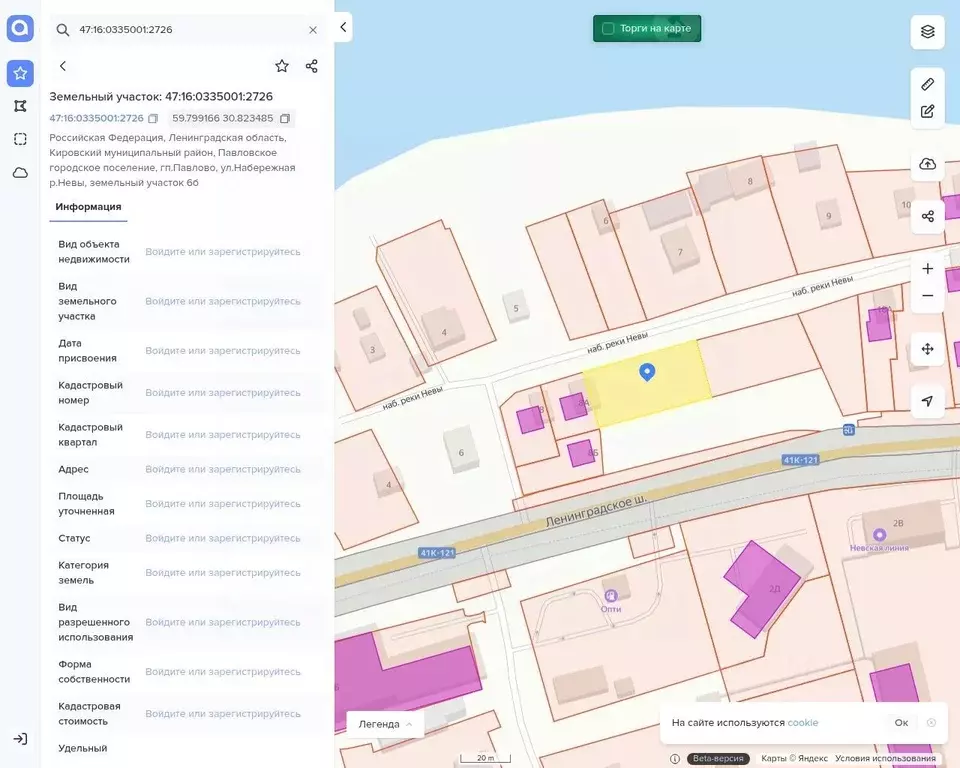960x768 pixels.
Task: Click the locate me arrow icon
Action: click(x=927, y=401)
